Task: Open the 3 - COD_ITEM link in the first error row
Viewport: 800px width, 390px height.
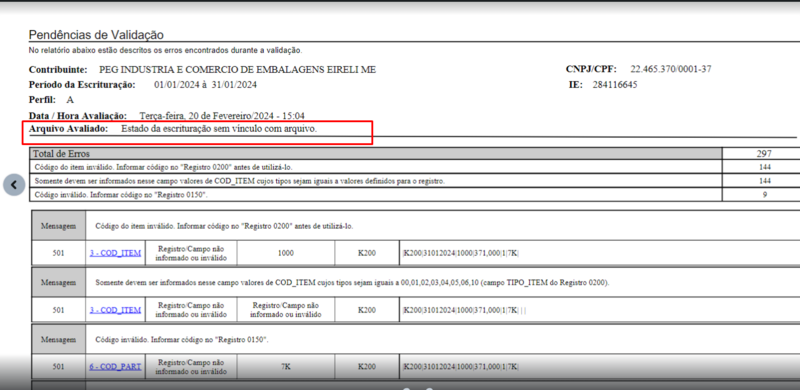Action: pos(115,253)
